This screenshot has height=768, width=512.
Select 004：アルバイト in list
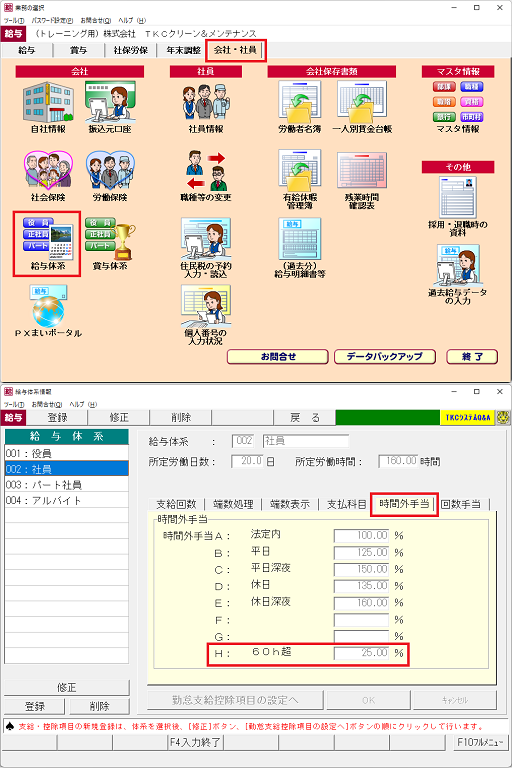point(67,500)
